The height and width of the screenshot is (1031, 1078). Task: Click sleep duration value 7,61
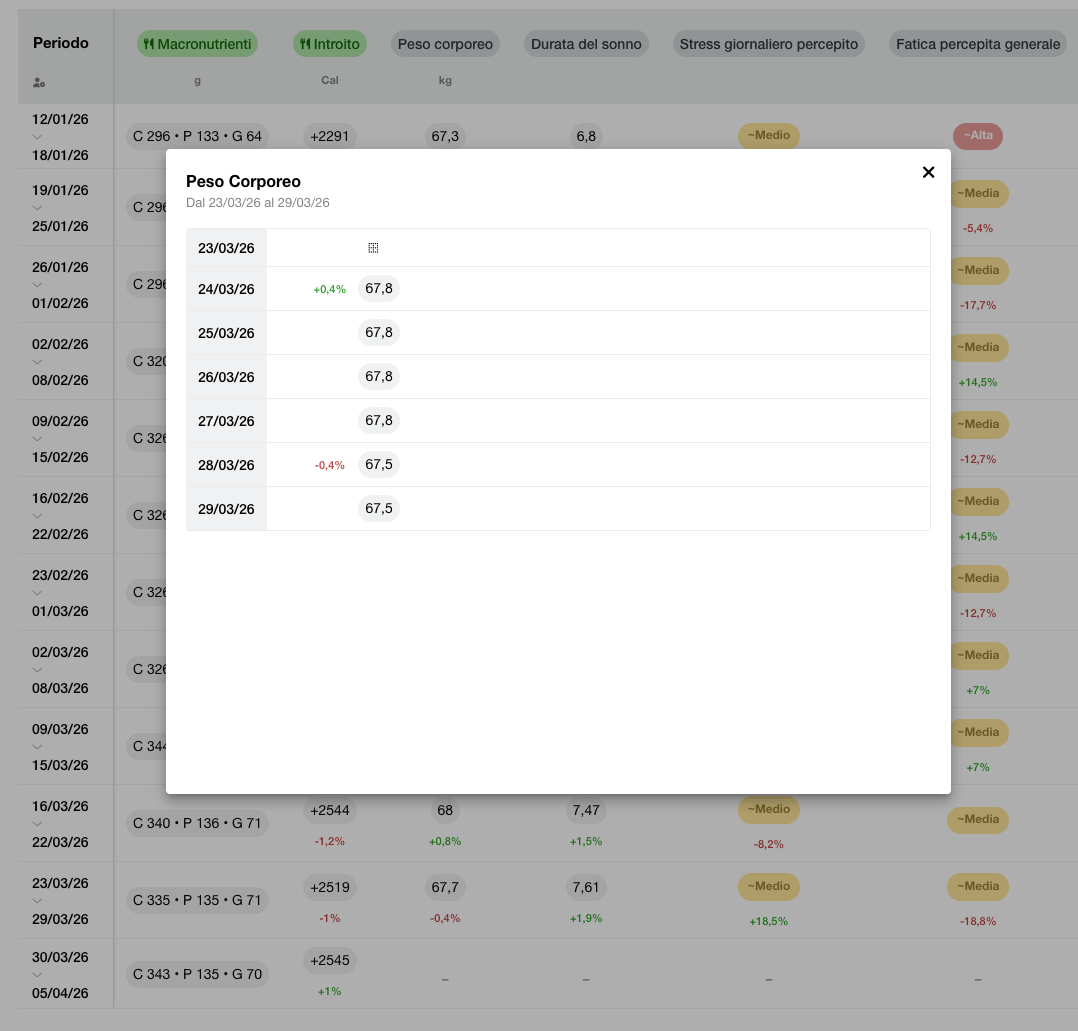coord(586,887)
